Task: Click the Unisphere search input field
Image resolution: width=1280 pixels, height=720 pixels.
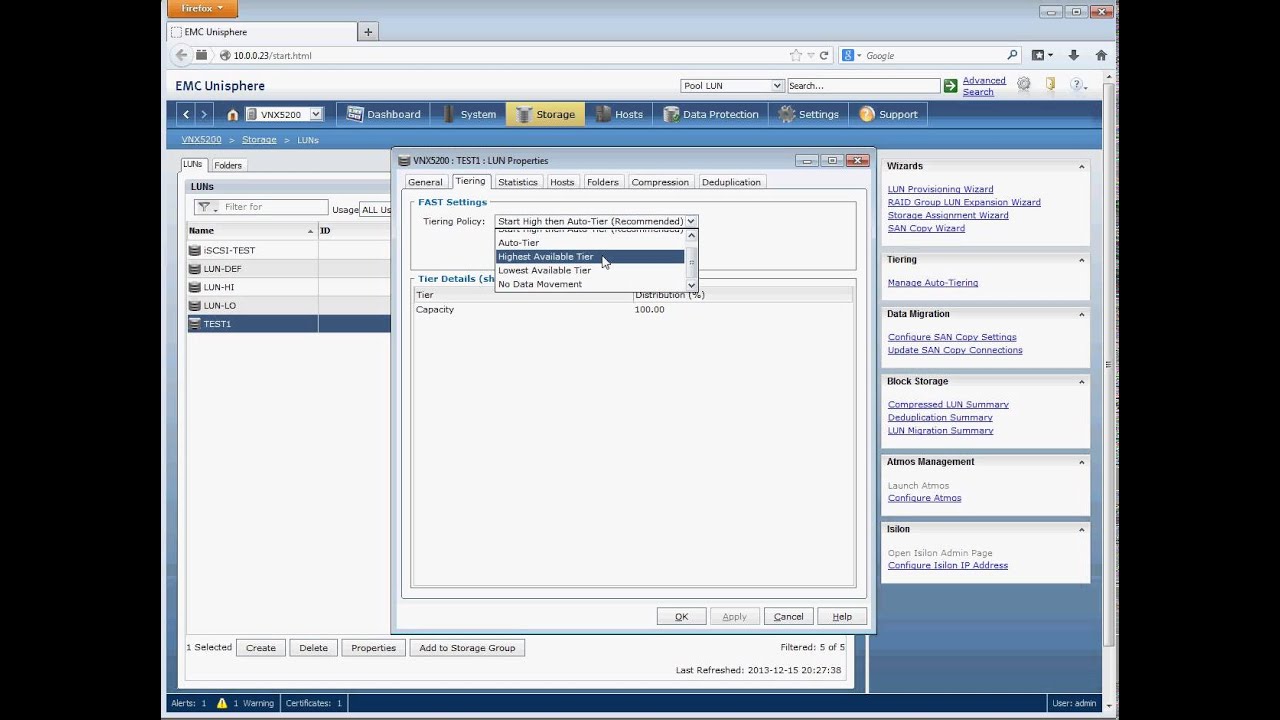Action: coord(863,86)
